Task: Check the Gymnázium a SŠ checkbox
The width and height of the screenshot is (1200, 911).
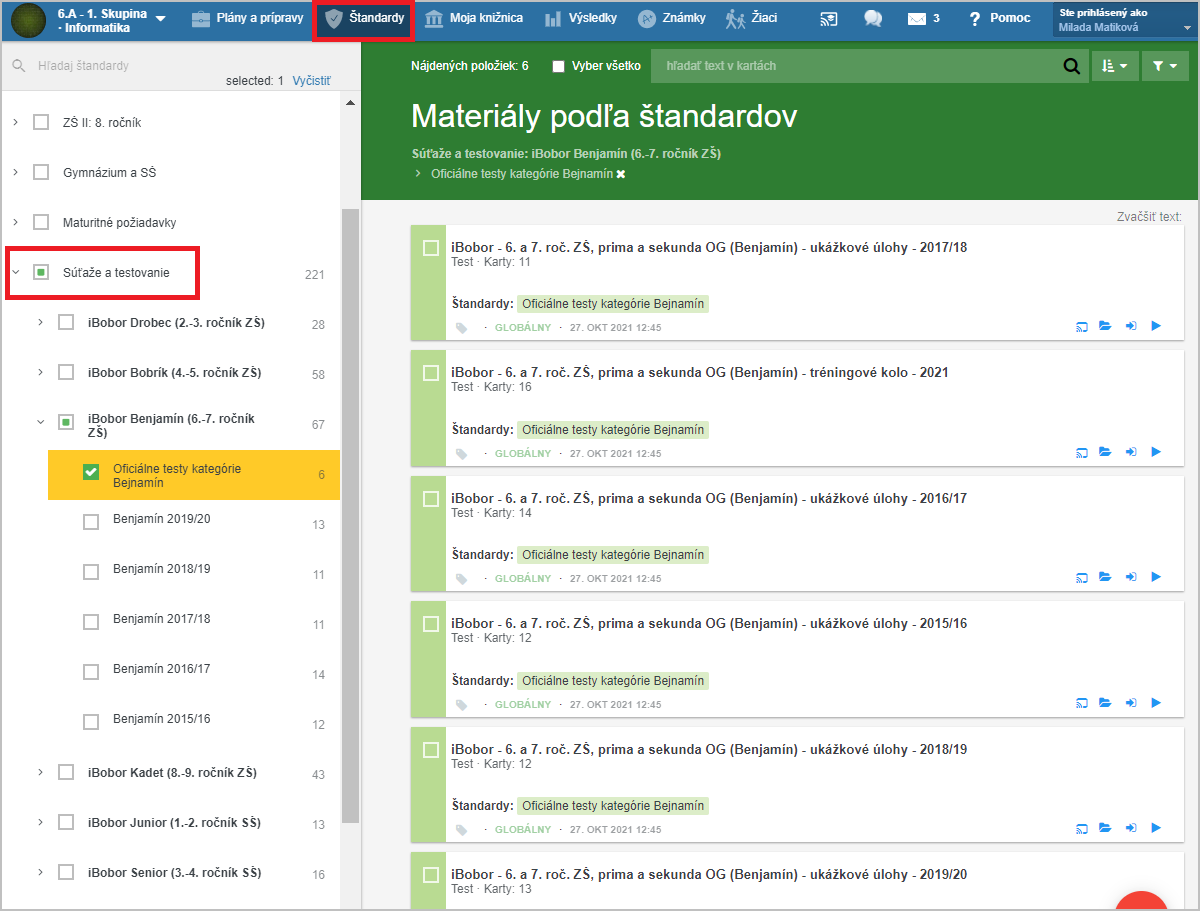Action: [41, 172]
